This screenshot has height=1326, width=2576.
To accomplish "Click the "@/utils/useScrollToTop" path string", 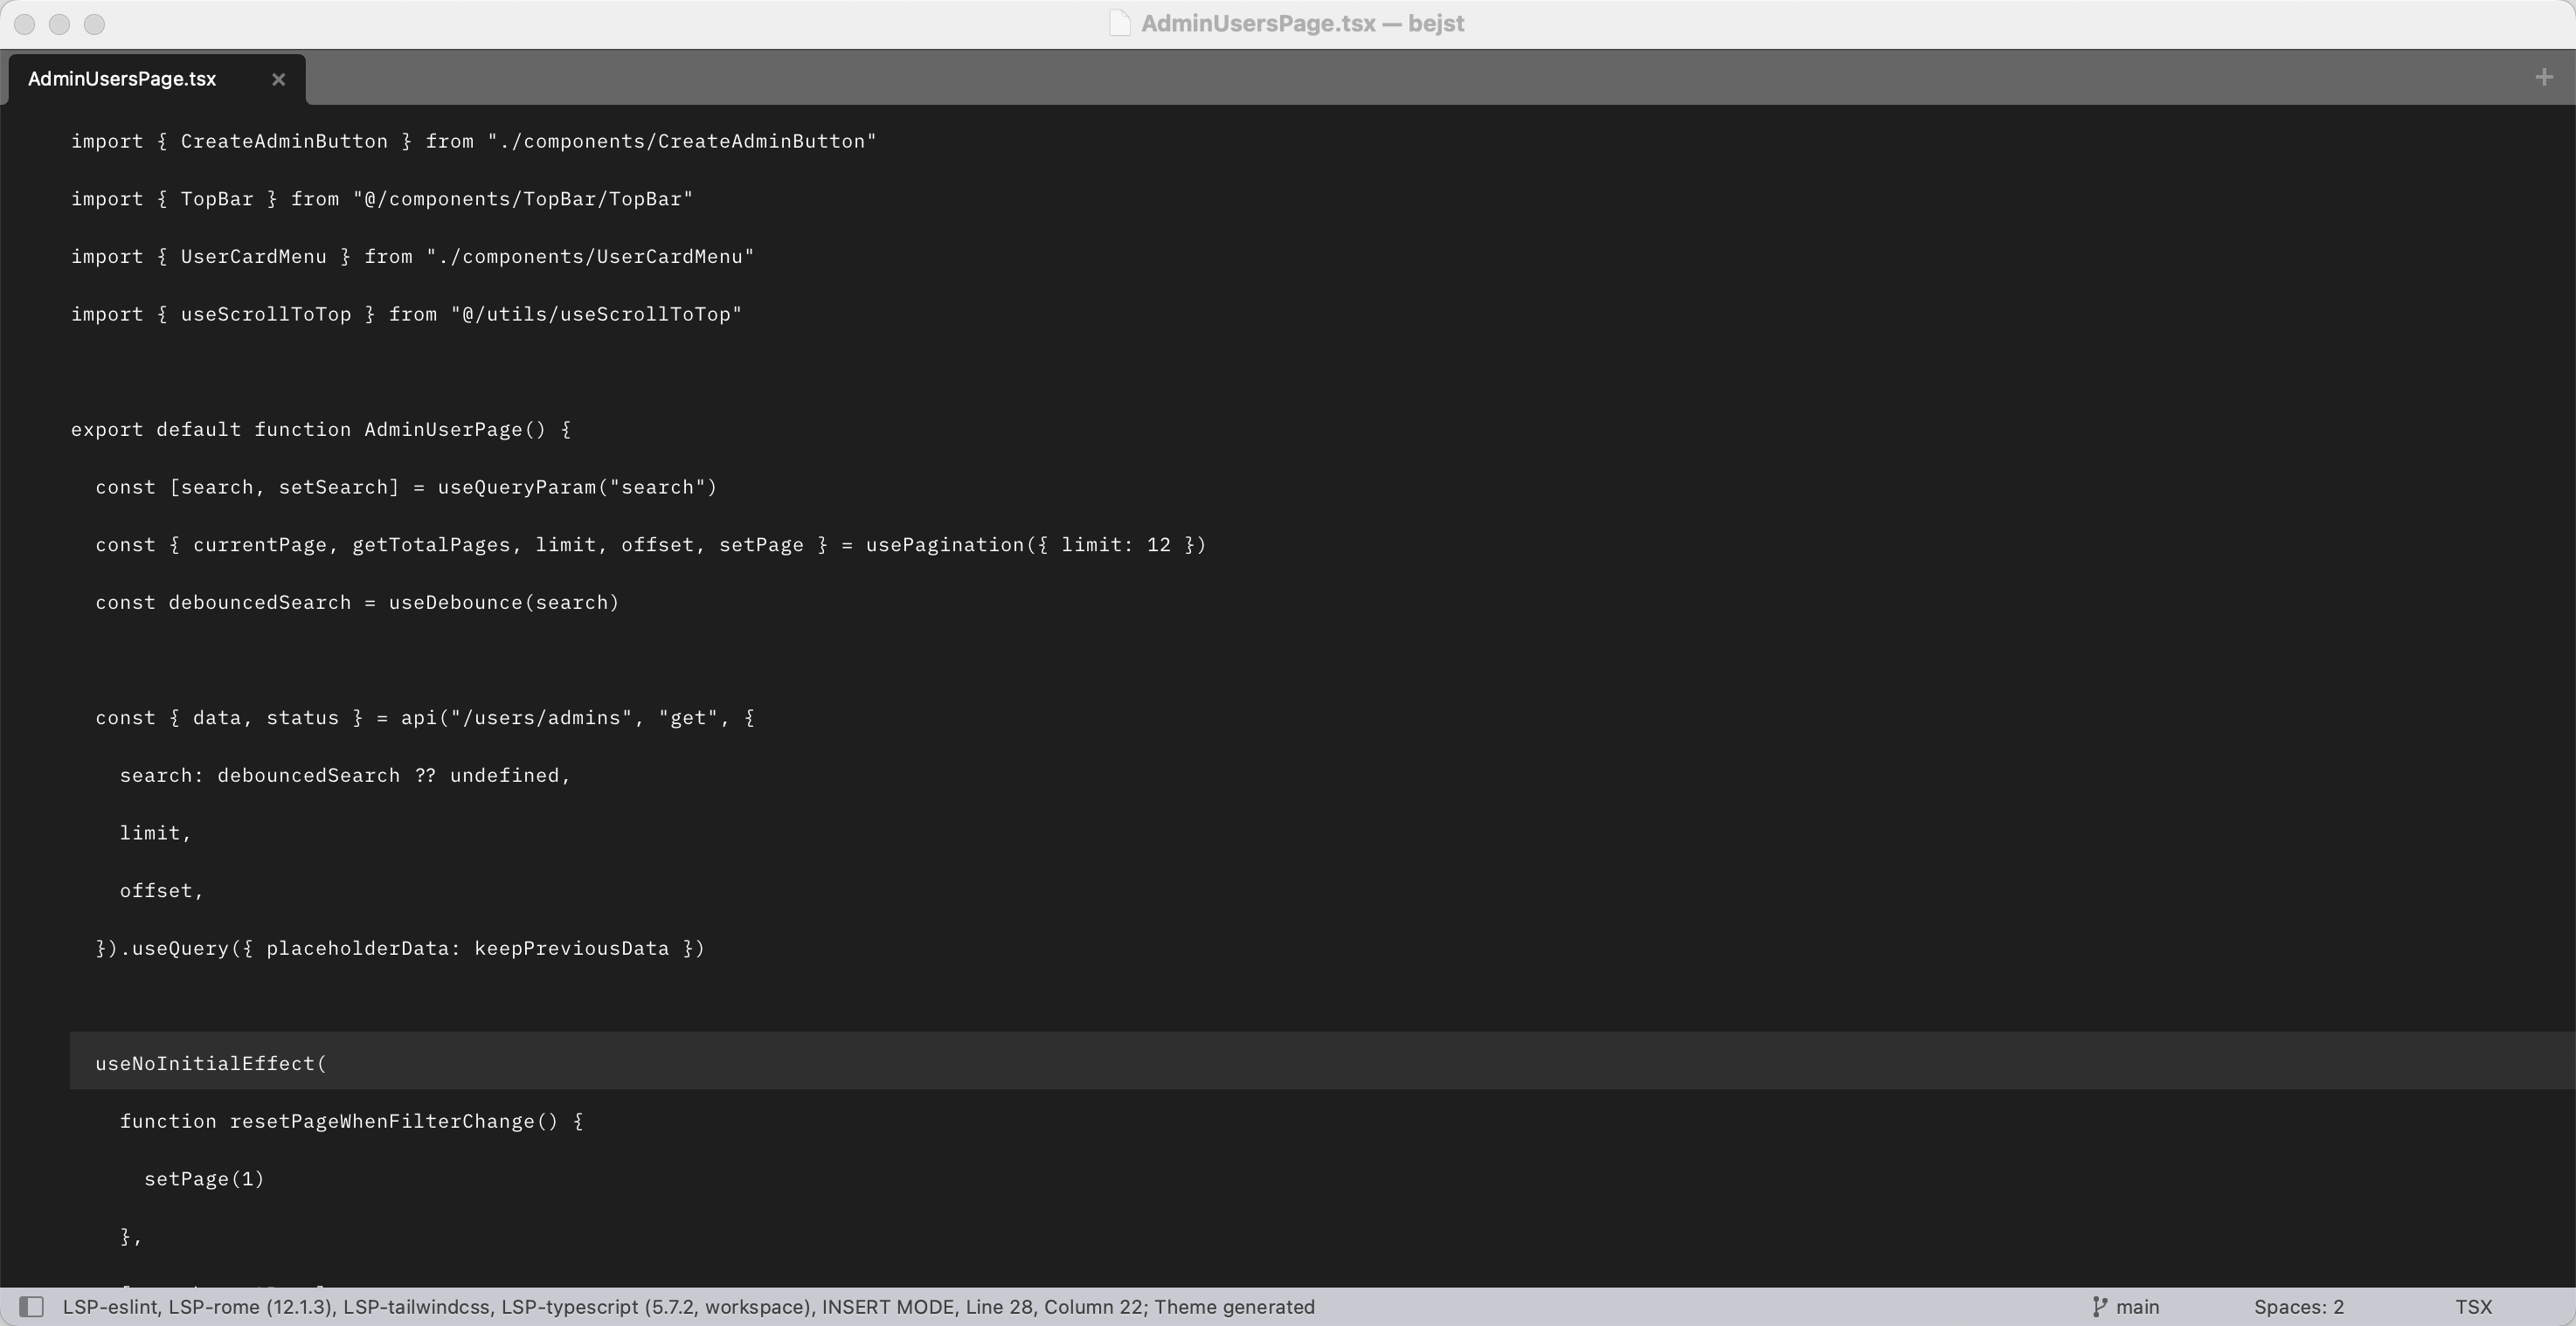I will (597, 314).
